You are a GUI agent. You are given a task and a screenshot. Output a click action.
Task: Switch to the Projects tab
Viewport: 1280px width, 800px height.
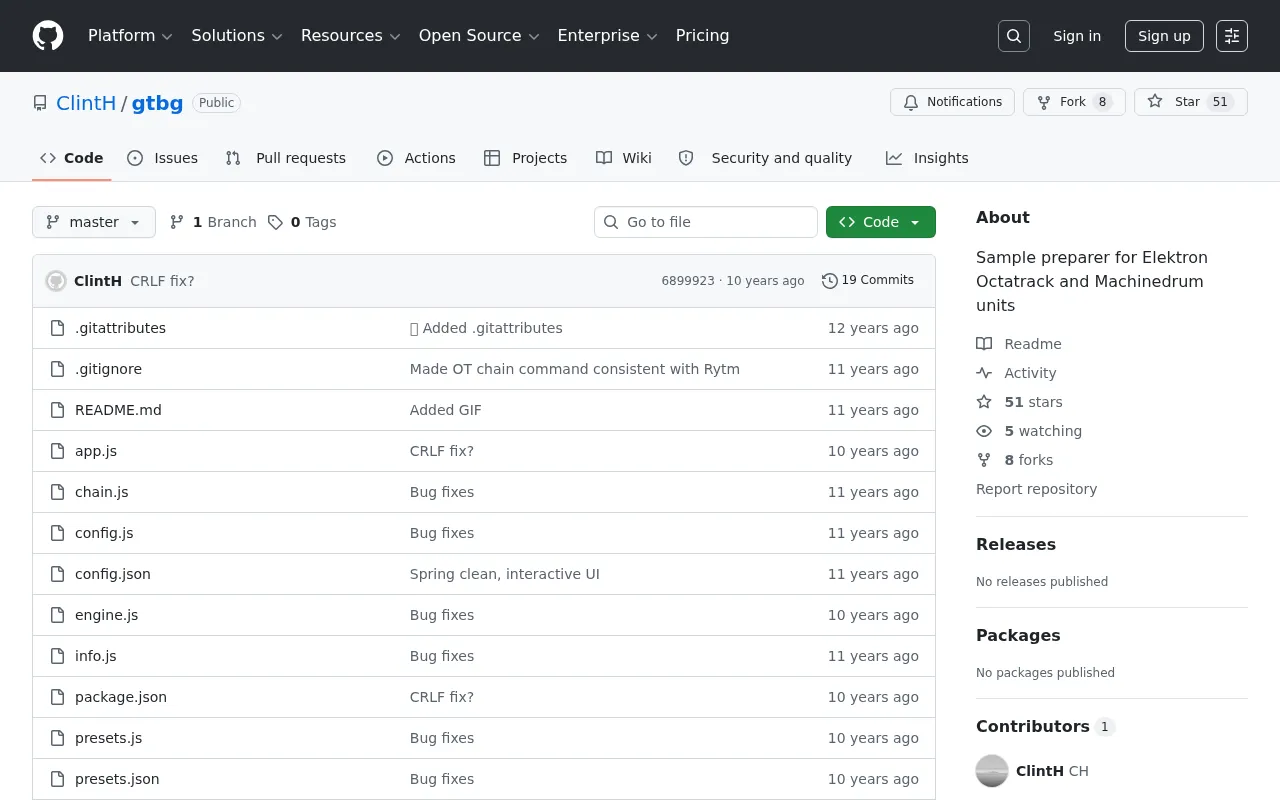tap(525, 158)
